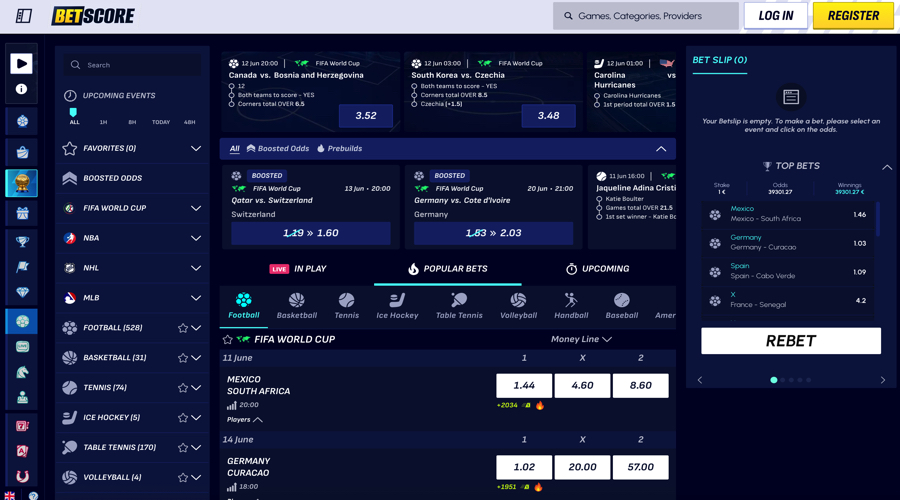Screen dimensions: 900x500
Task: Open the shopping bag icon in left rail
Action: (x=22, y=152)
